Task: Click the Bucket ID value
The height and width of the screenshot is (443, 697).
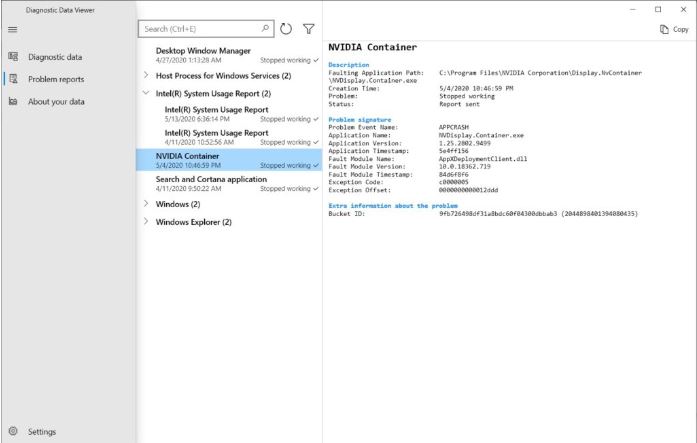Action: [538, 214]
